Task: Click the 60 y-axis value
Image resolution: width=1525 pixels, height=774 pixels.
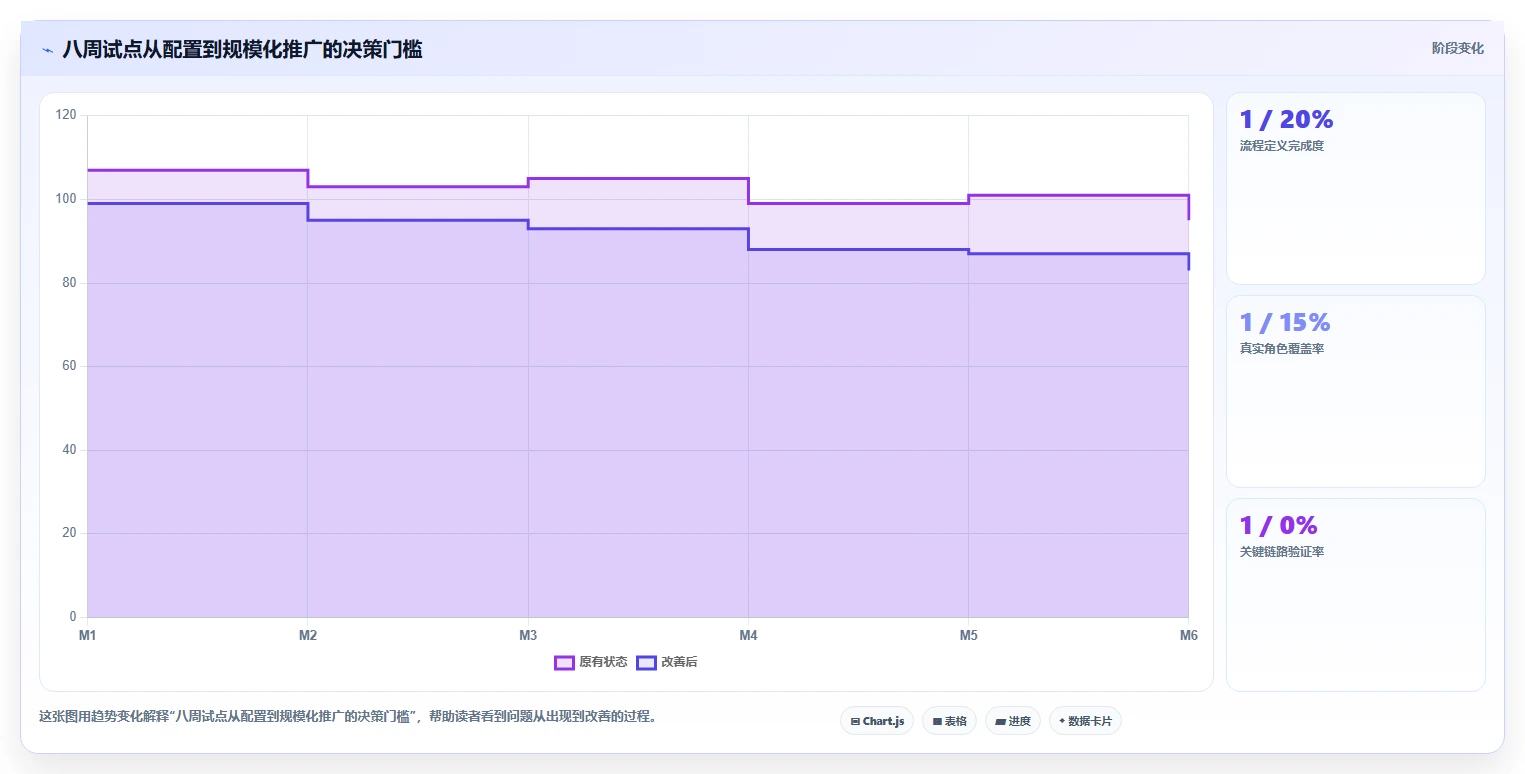Action: point(69,366)
